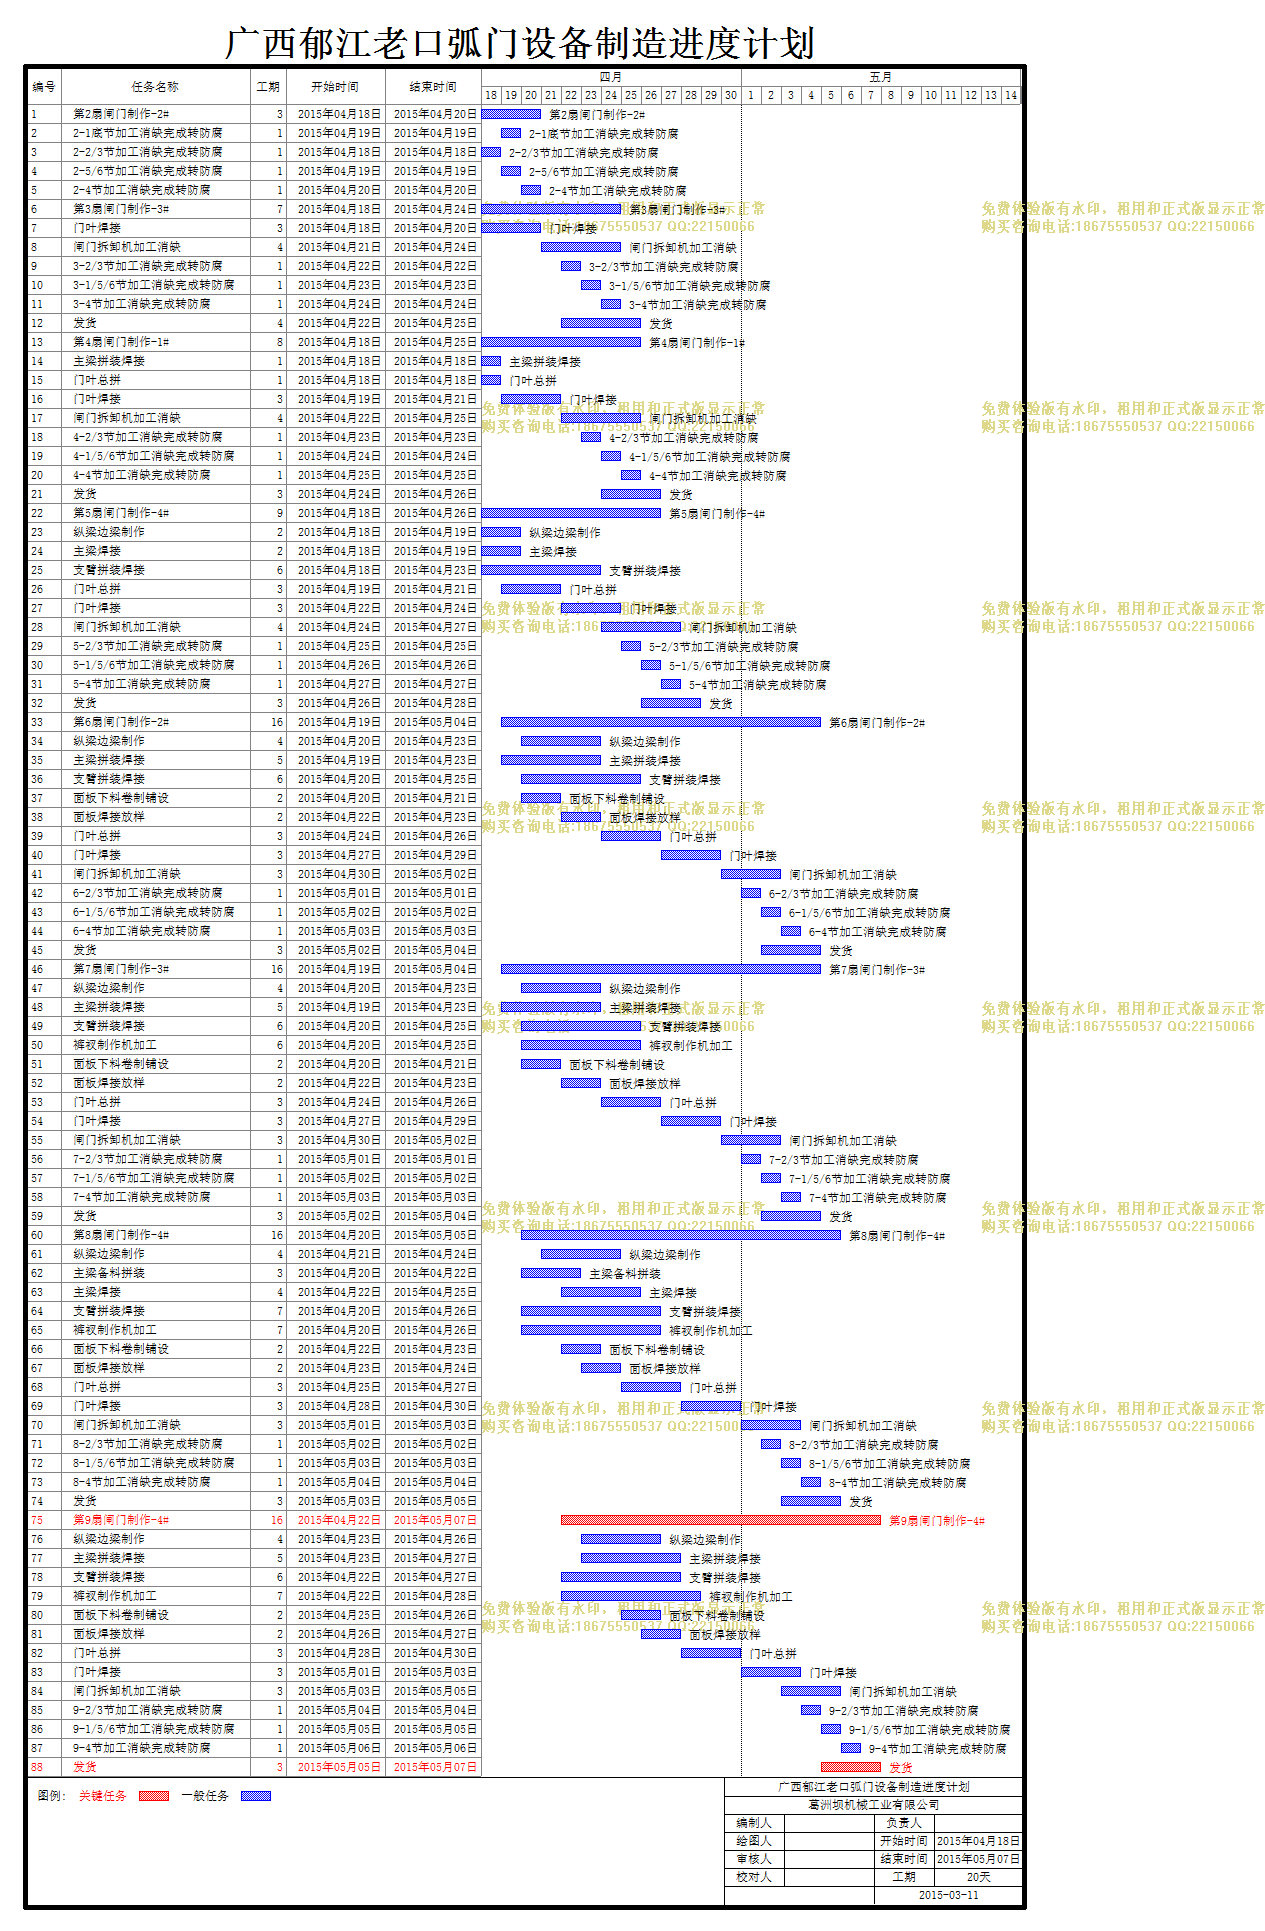Click the red Gantt bar for row 88 发货
The width and height of the screenshot is (1265, 1931).
tap(851, 1767)
